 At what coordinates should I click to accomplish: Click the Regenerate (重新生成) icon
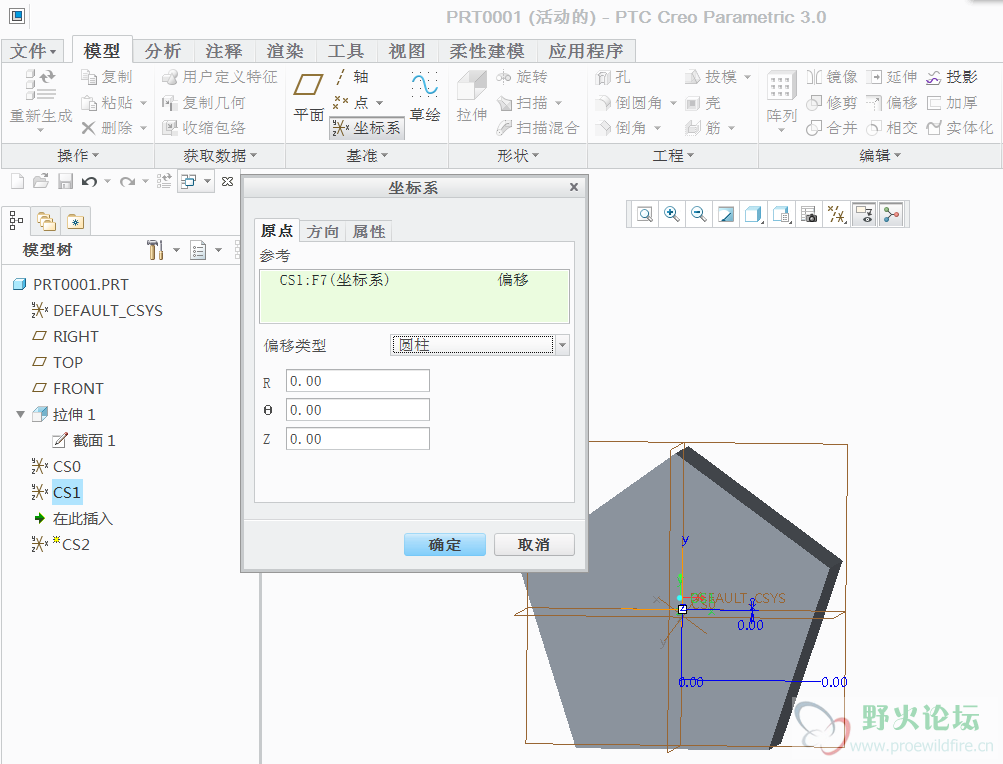point(40,86)
